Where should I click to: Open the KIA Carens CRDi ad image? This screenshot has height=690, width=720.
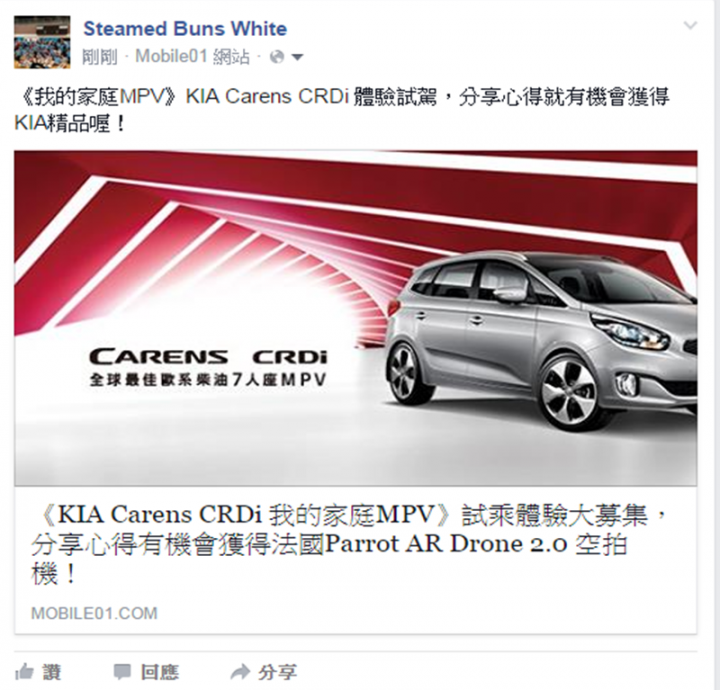355,318
